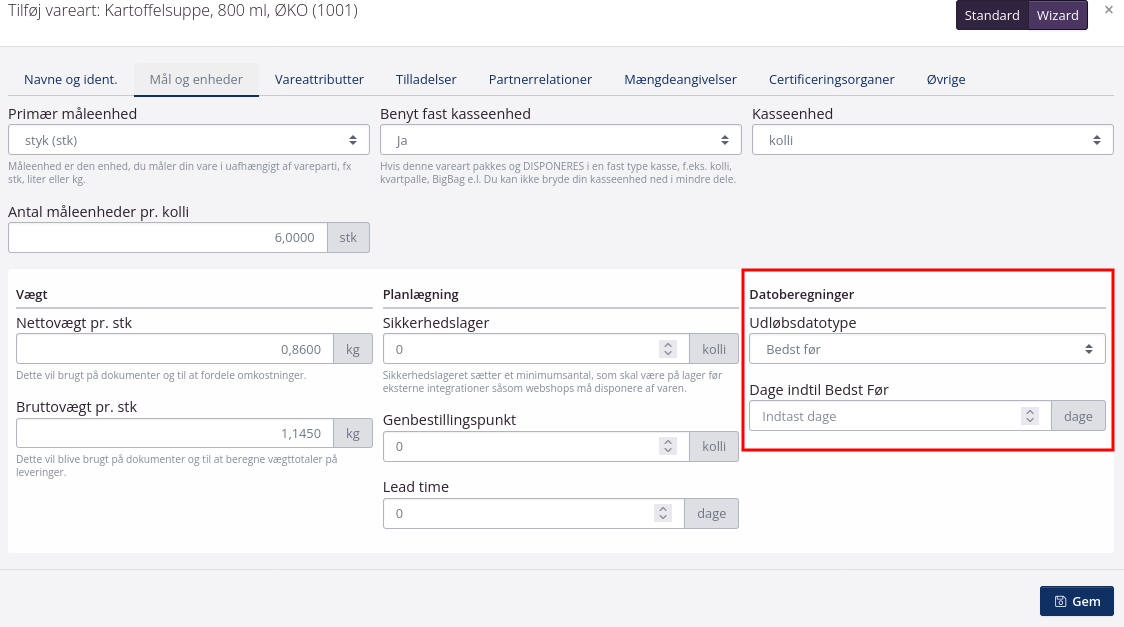This screenshot has height=627, width=1124.
Task: Switch to the Vareattributter tab
Action: click(319, 79)
